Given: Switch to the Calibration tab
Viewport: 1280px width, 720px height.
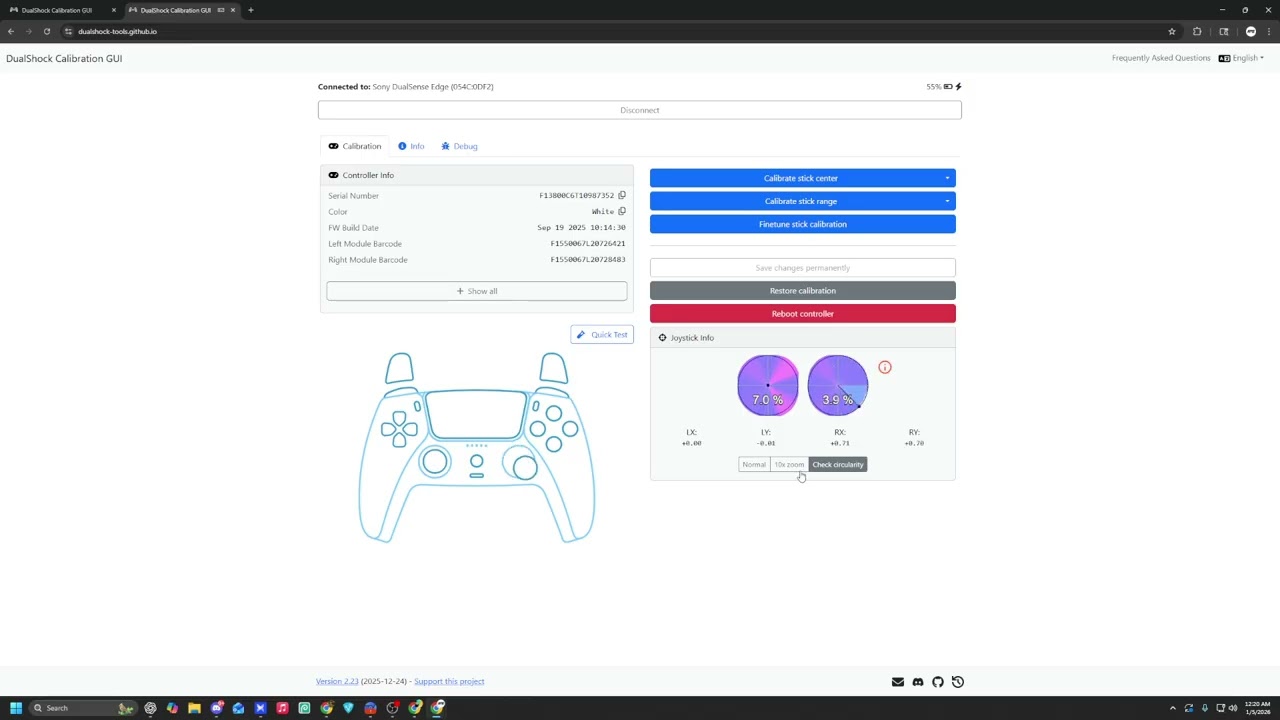Looking at the screenshot, I should coord(355,146).
